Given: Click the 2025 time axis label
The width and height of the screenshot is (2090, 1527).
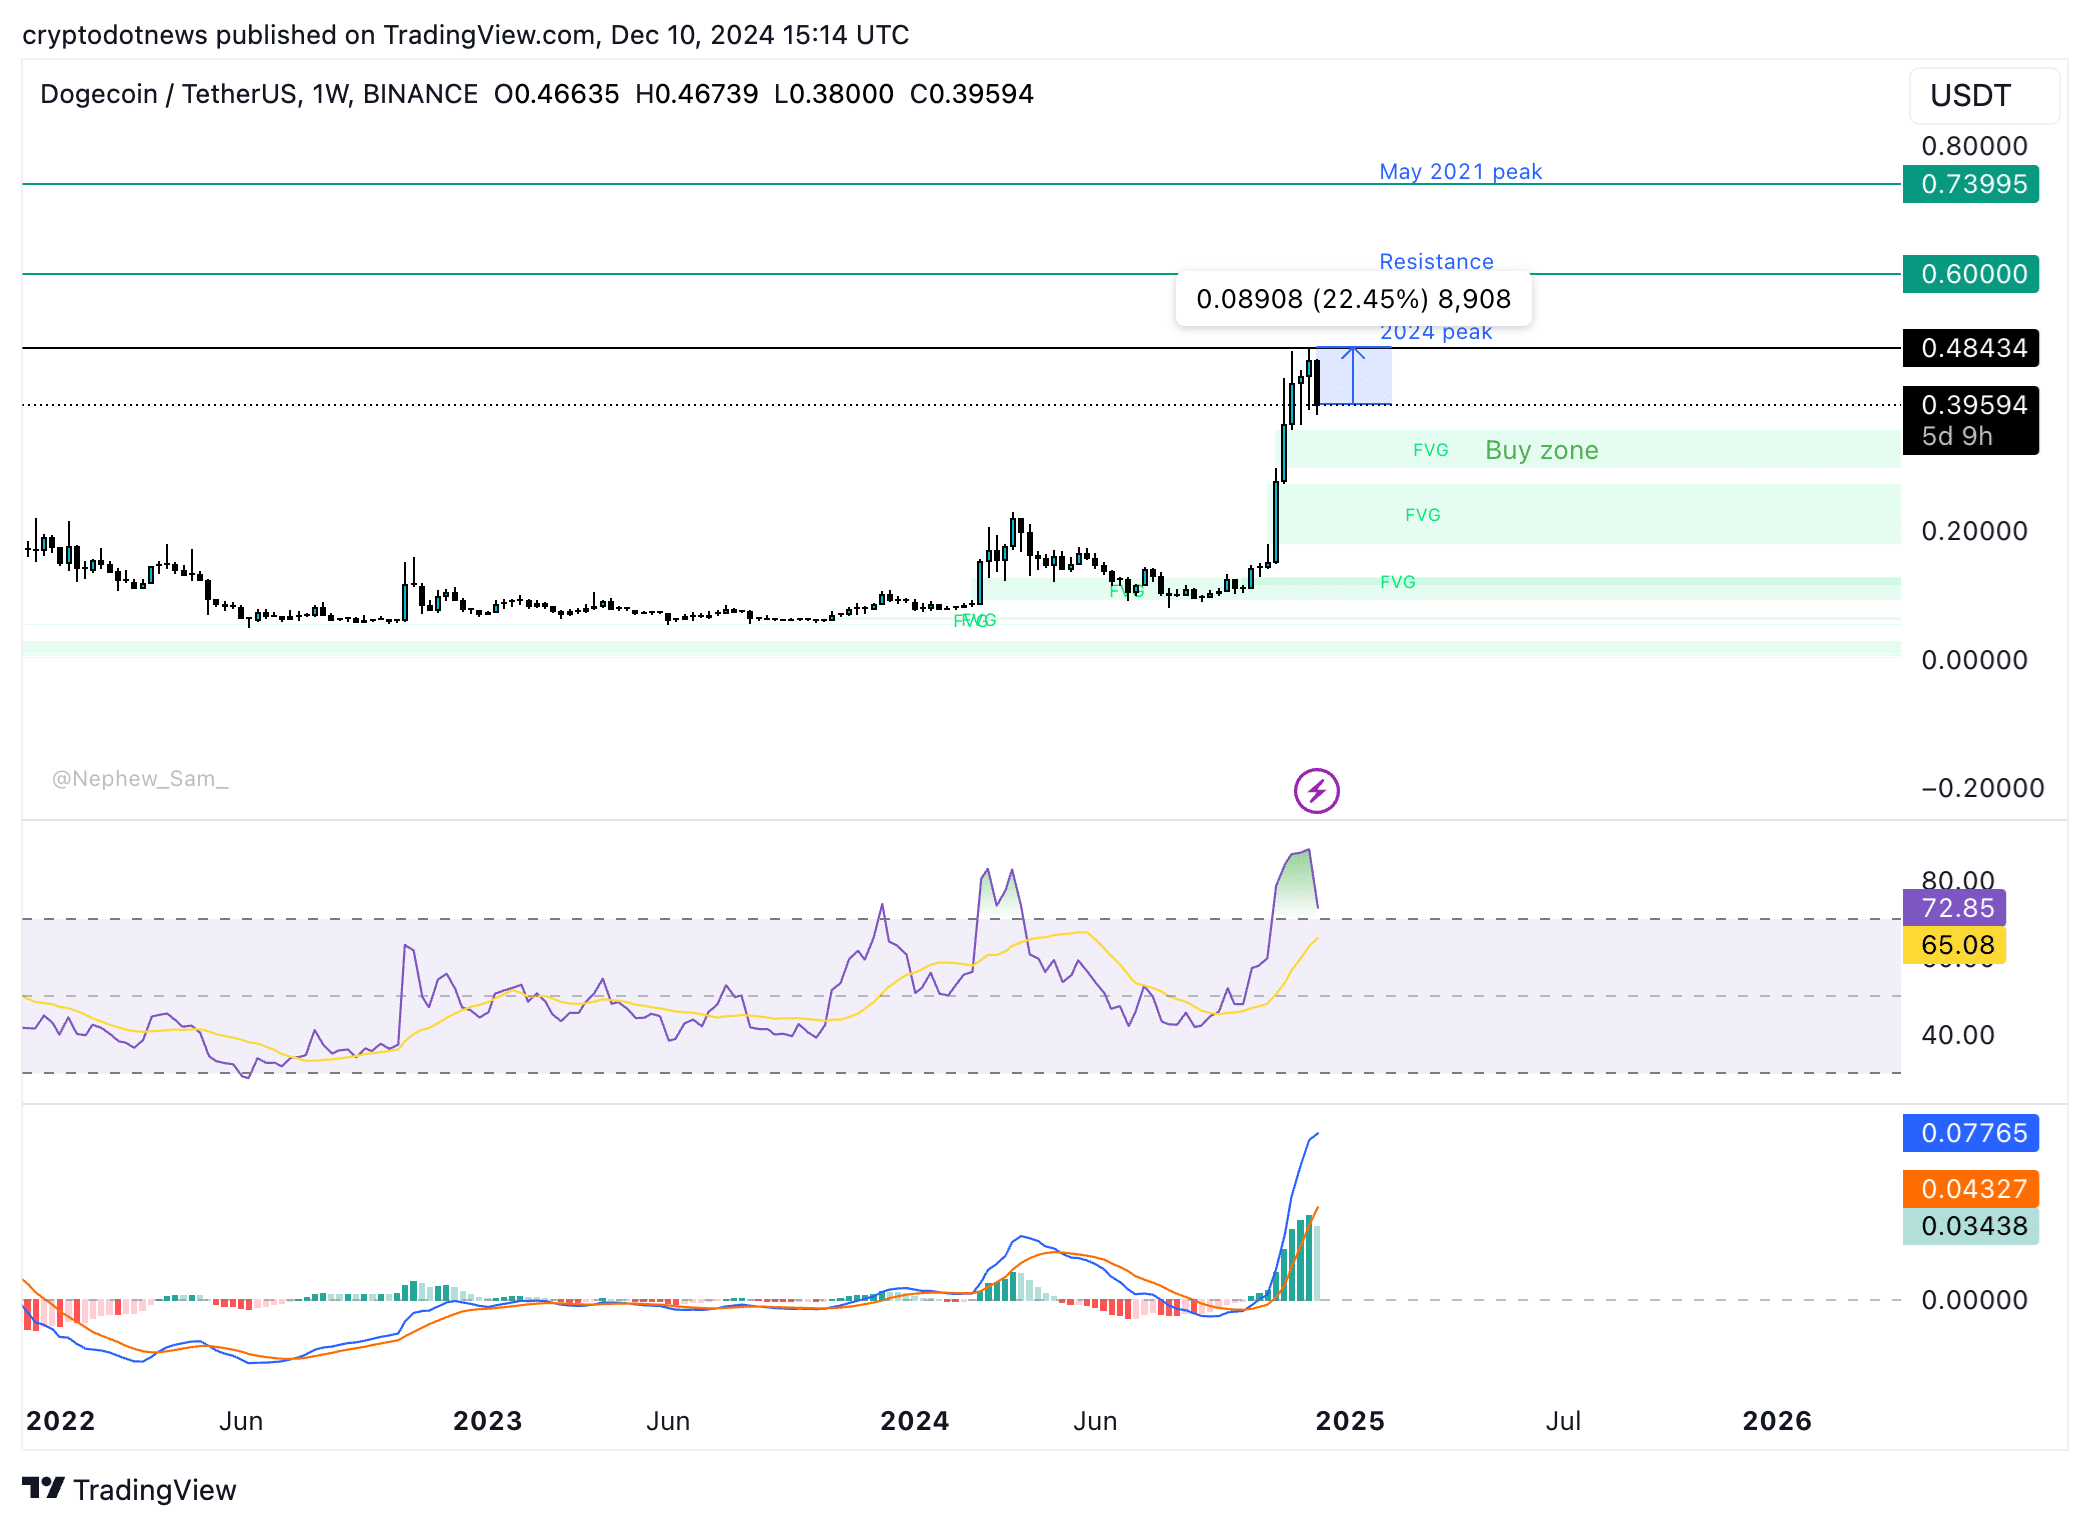Looking at the screenshot, I should click(1349, 1421).
